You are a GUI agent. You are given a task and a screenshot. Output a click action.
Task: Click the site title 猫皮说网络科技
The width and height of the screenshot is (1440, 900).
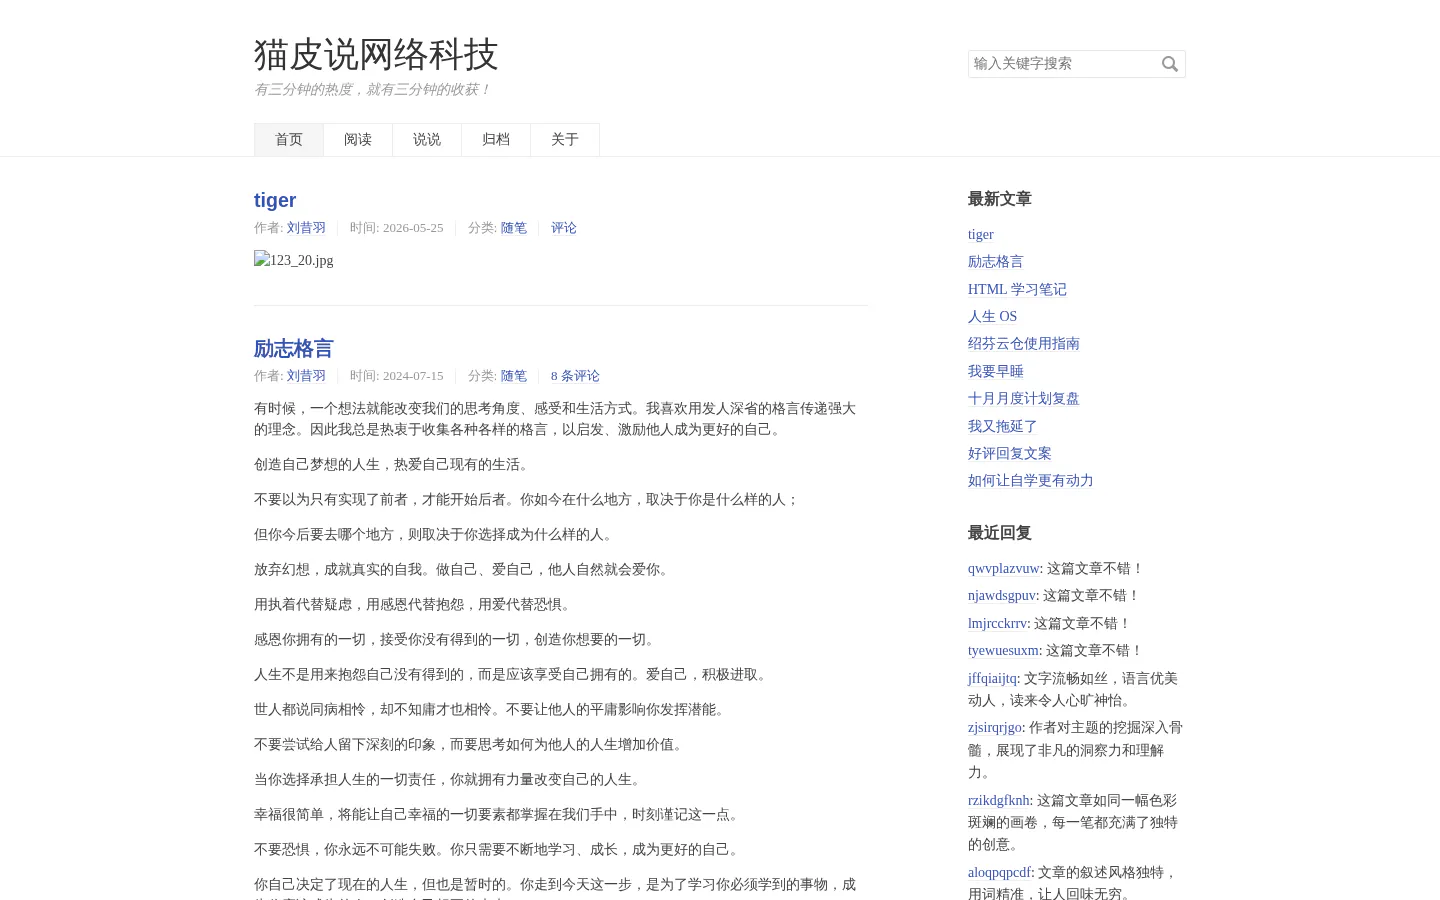pyautogui.click(x=376, y=54)
